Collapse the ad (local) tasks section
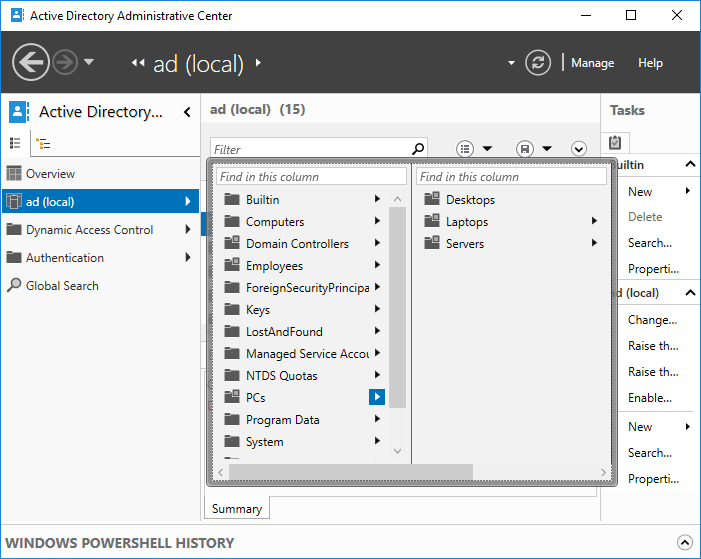Screen dimensions: 701x559 point(690,292)
